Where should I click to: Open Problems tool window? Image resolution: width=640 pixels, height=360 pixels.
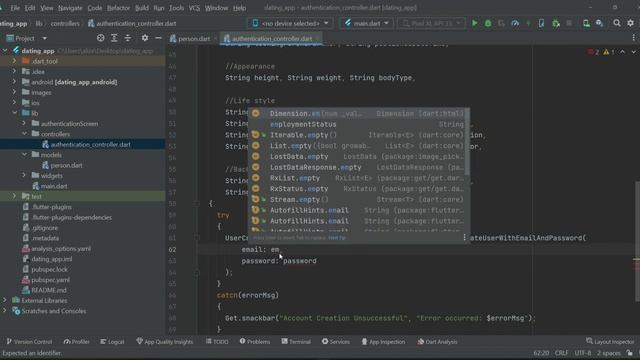255,342
